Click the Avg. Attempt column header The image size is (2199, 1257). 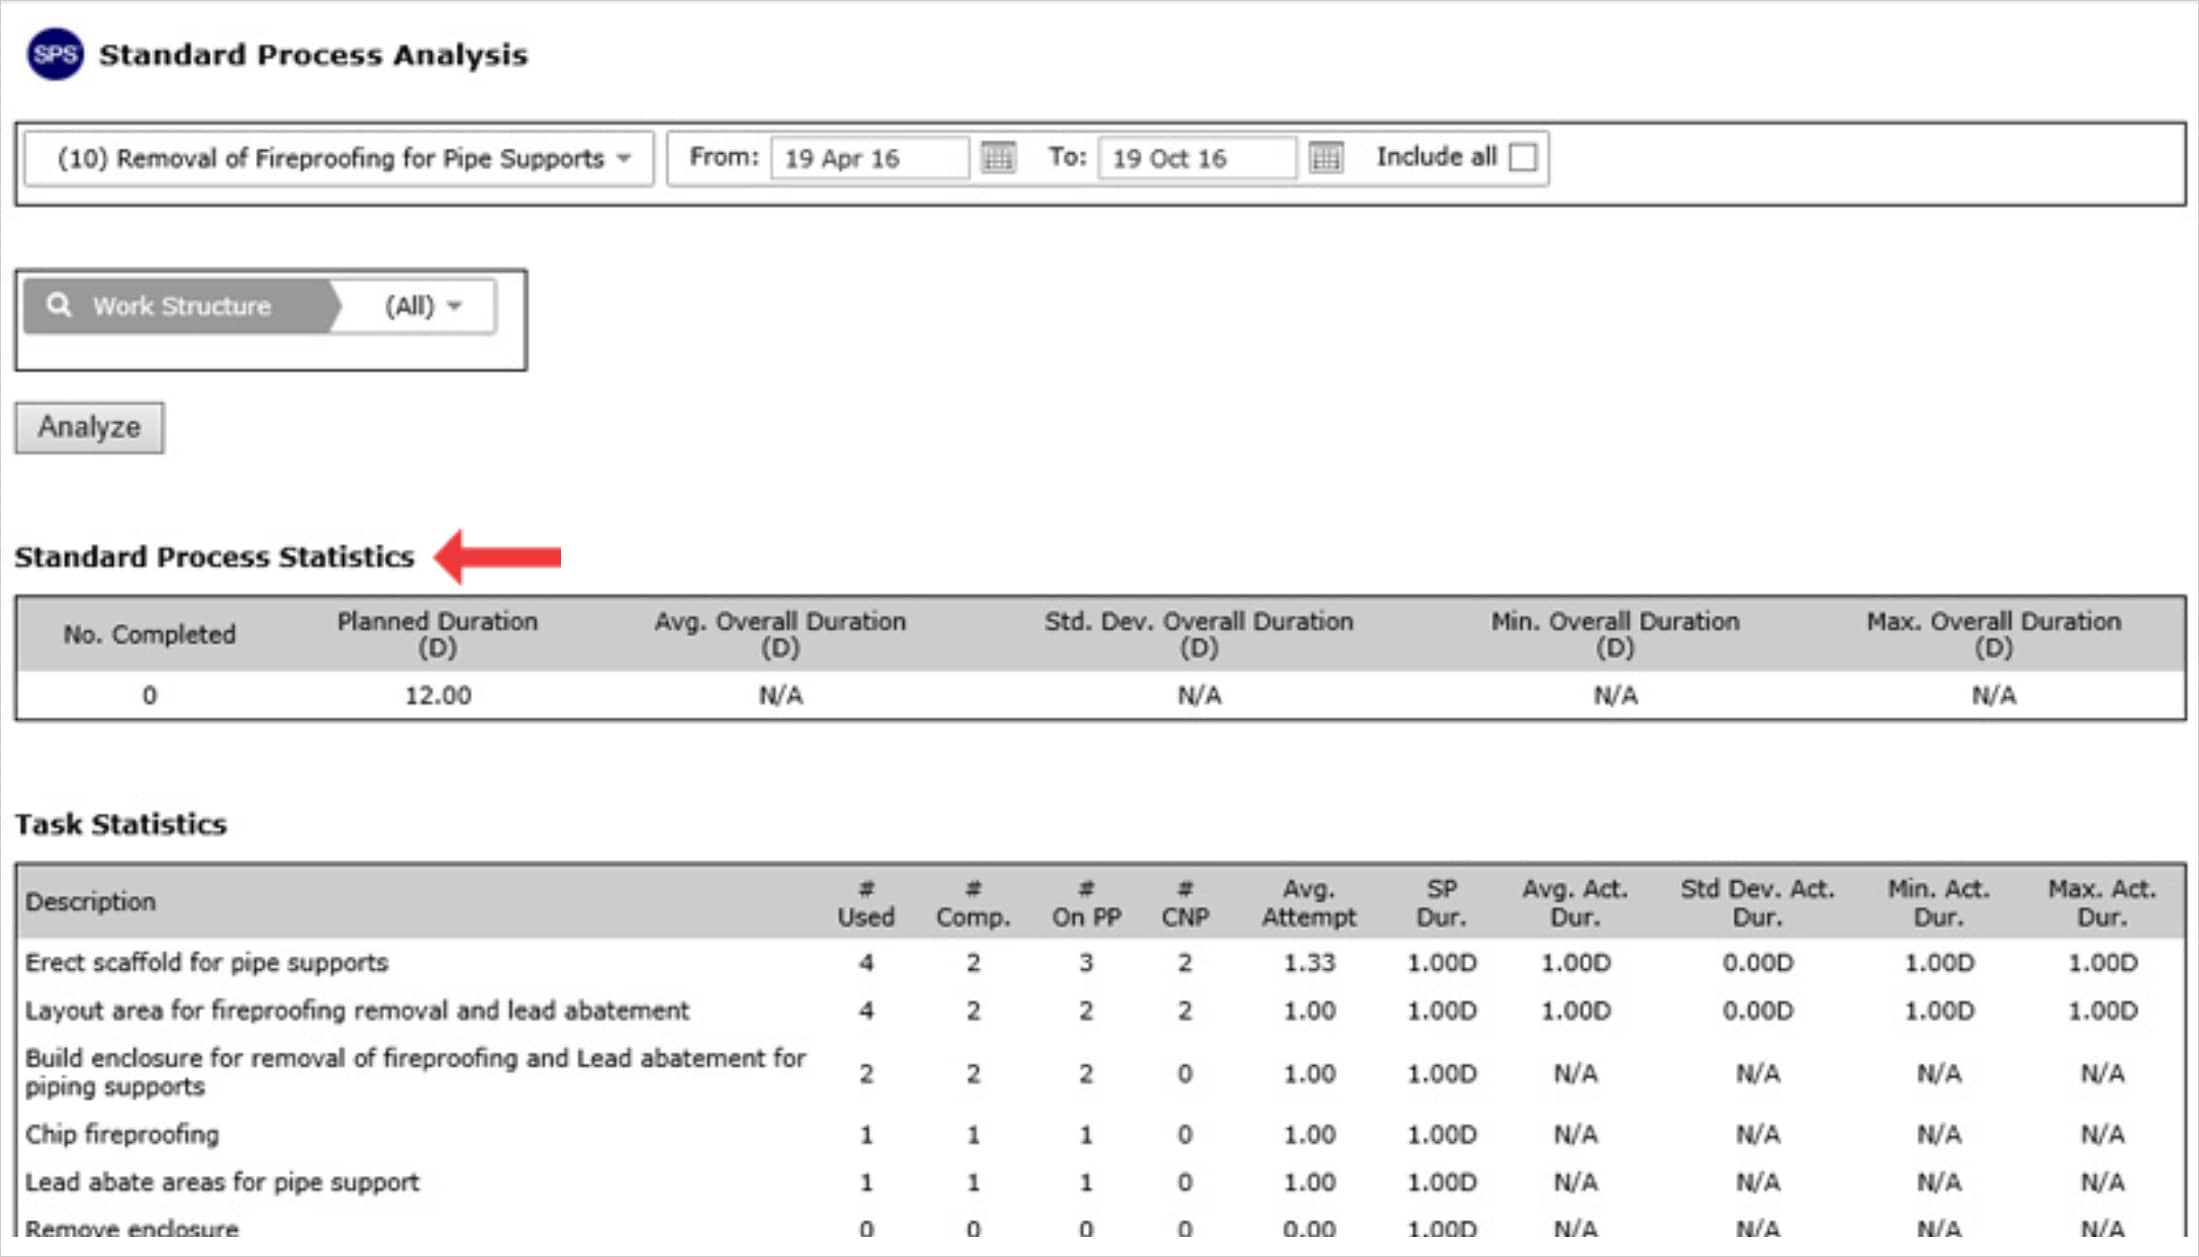pos(1309,903)
